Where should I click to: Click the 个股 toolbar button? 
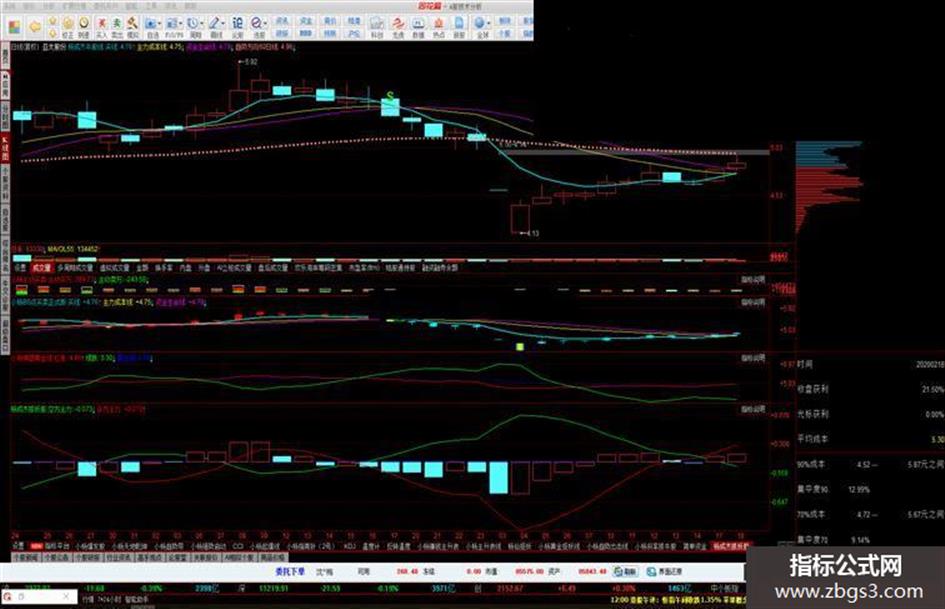pyautogui.click(x=504, y=34)
